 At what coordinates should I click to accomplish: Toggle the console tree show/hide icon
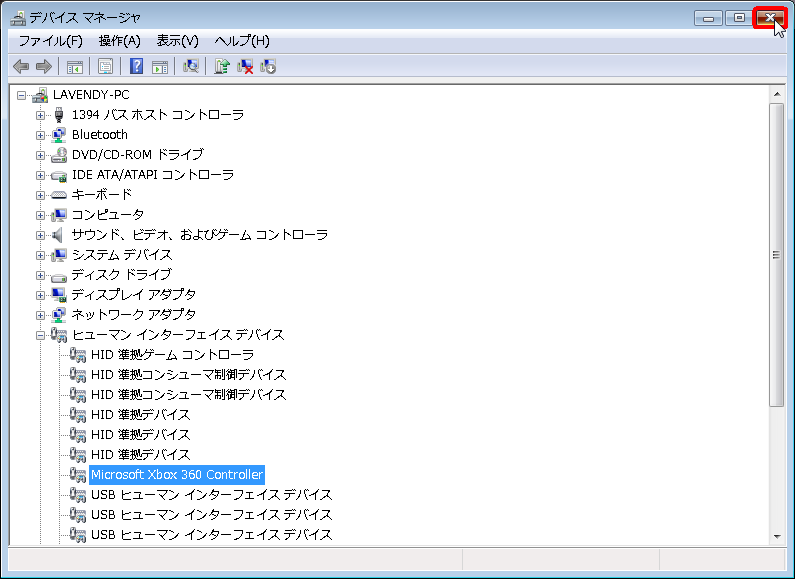click(75, 66)
